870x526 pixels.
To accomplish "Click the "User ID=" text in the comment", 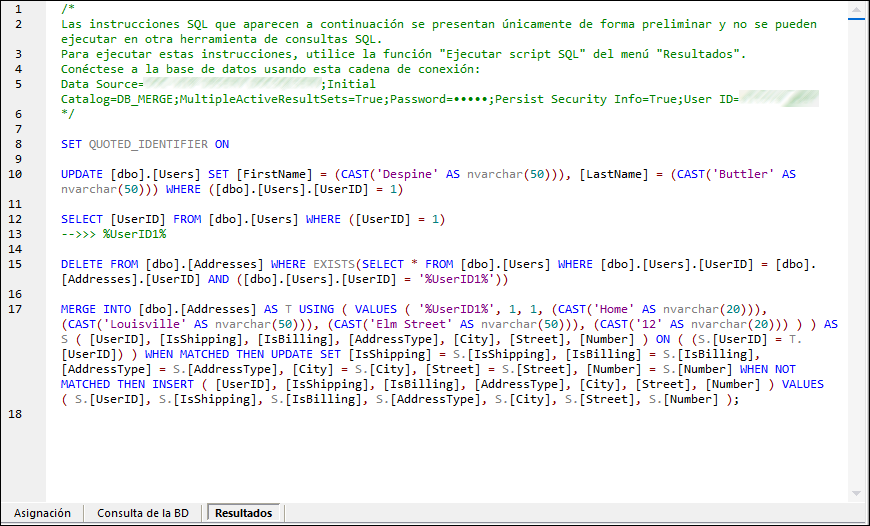I will coord(711,99).
